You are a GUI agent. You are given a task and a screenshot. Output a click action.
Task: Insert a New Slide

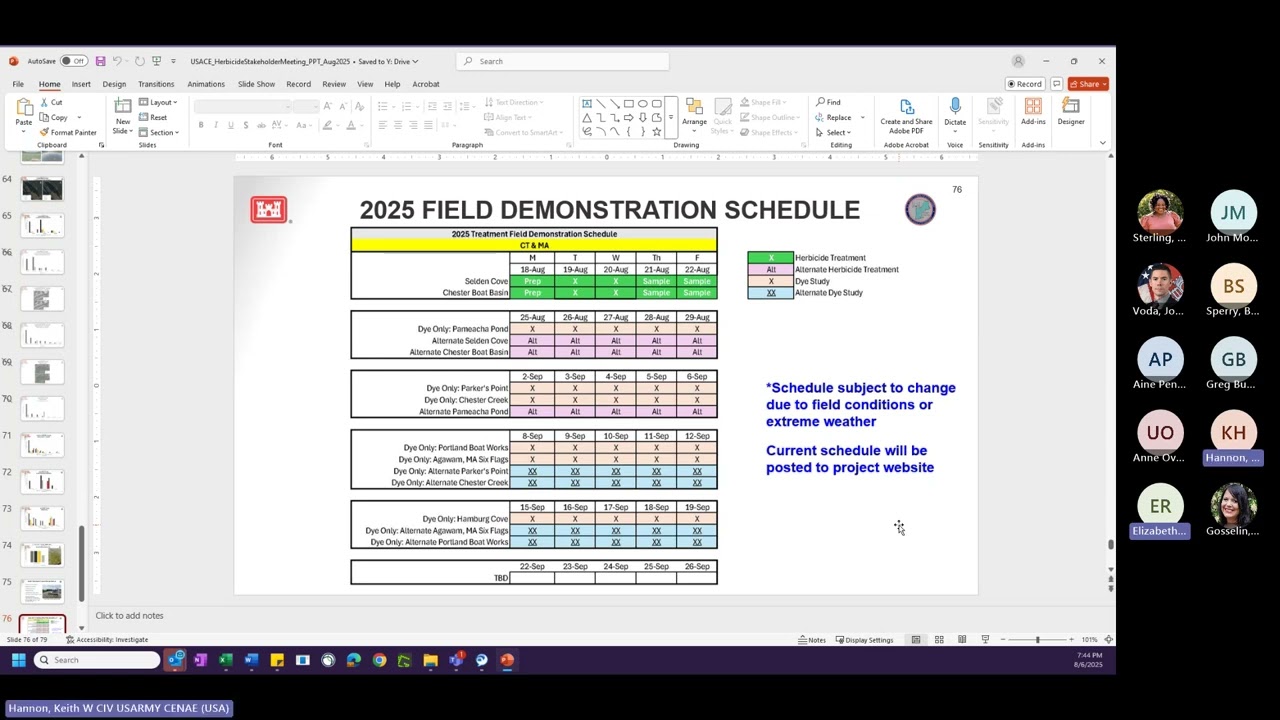(122, 116)
